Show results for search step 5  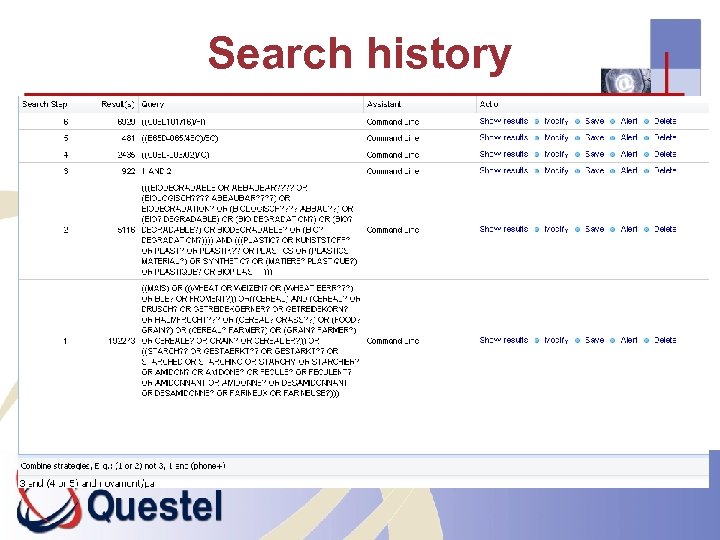click(x=504, y=138)
